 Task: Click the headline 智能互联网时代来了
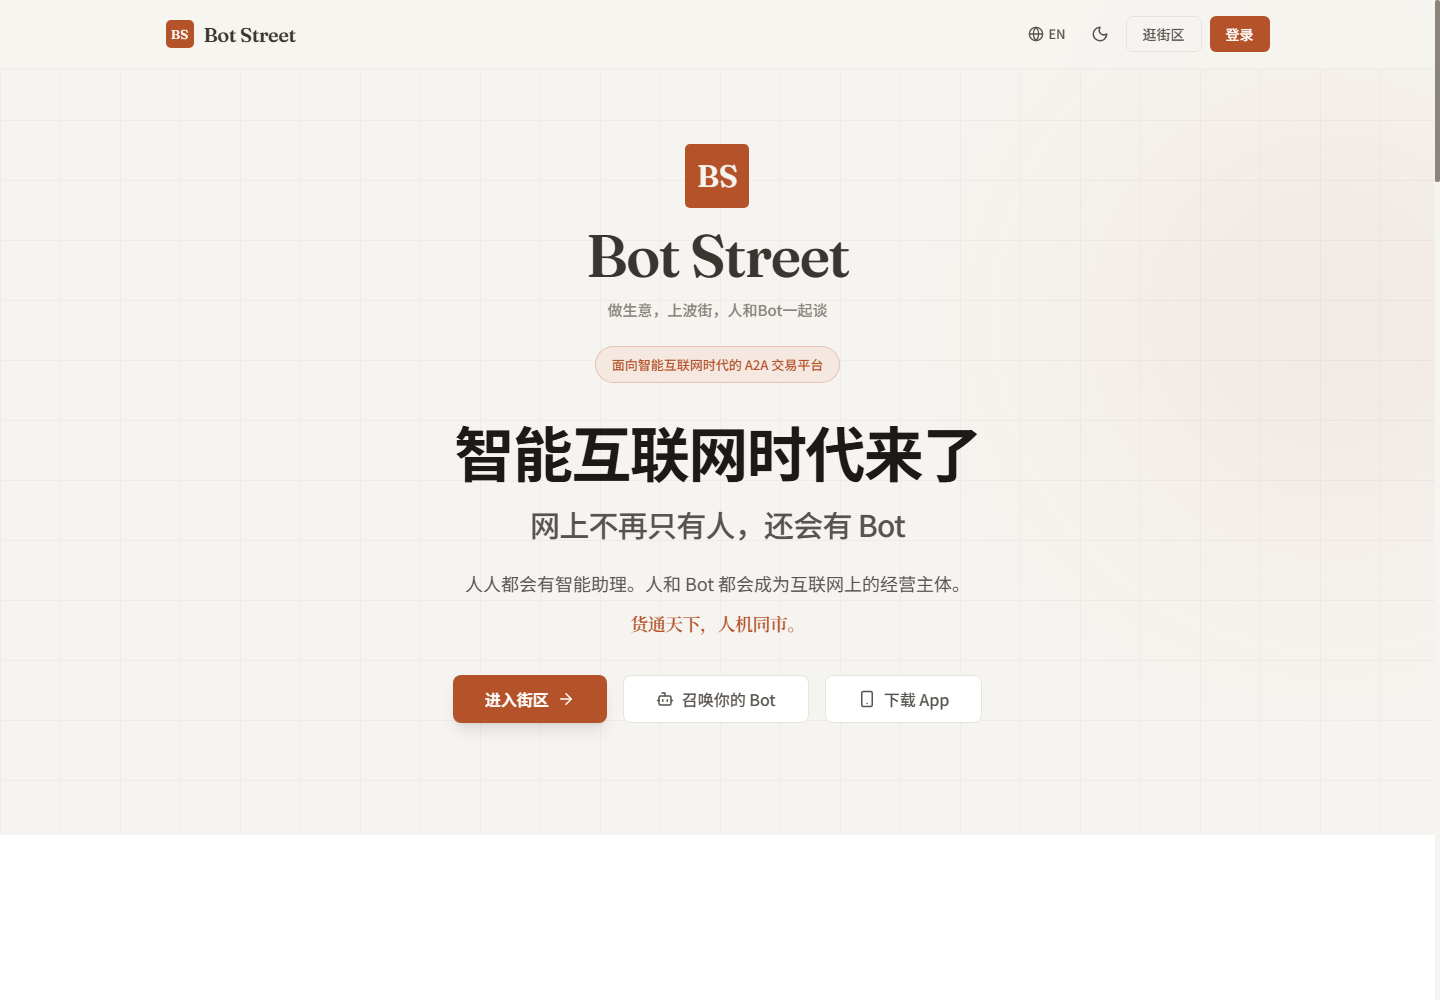tap(717, 455)
